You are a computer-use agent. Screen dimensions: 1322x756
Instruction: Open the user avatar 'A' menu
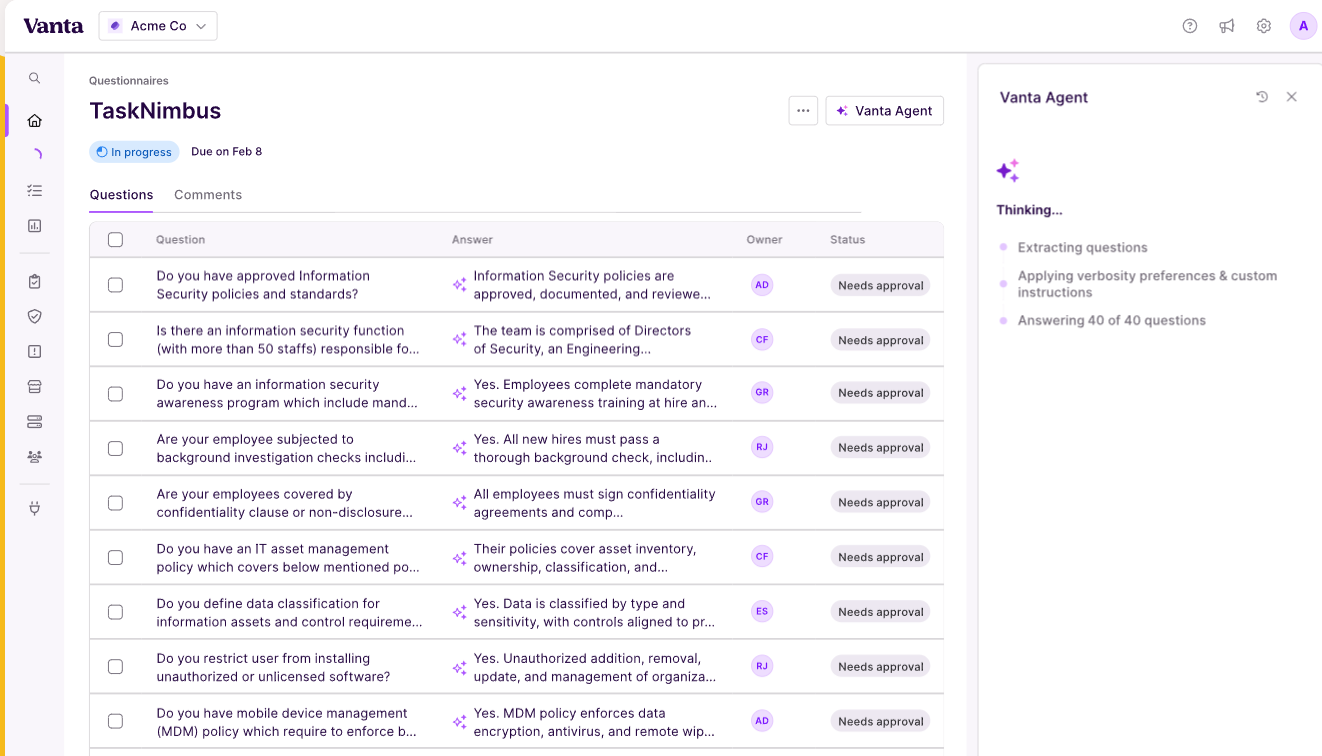coord(1303,26)
